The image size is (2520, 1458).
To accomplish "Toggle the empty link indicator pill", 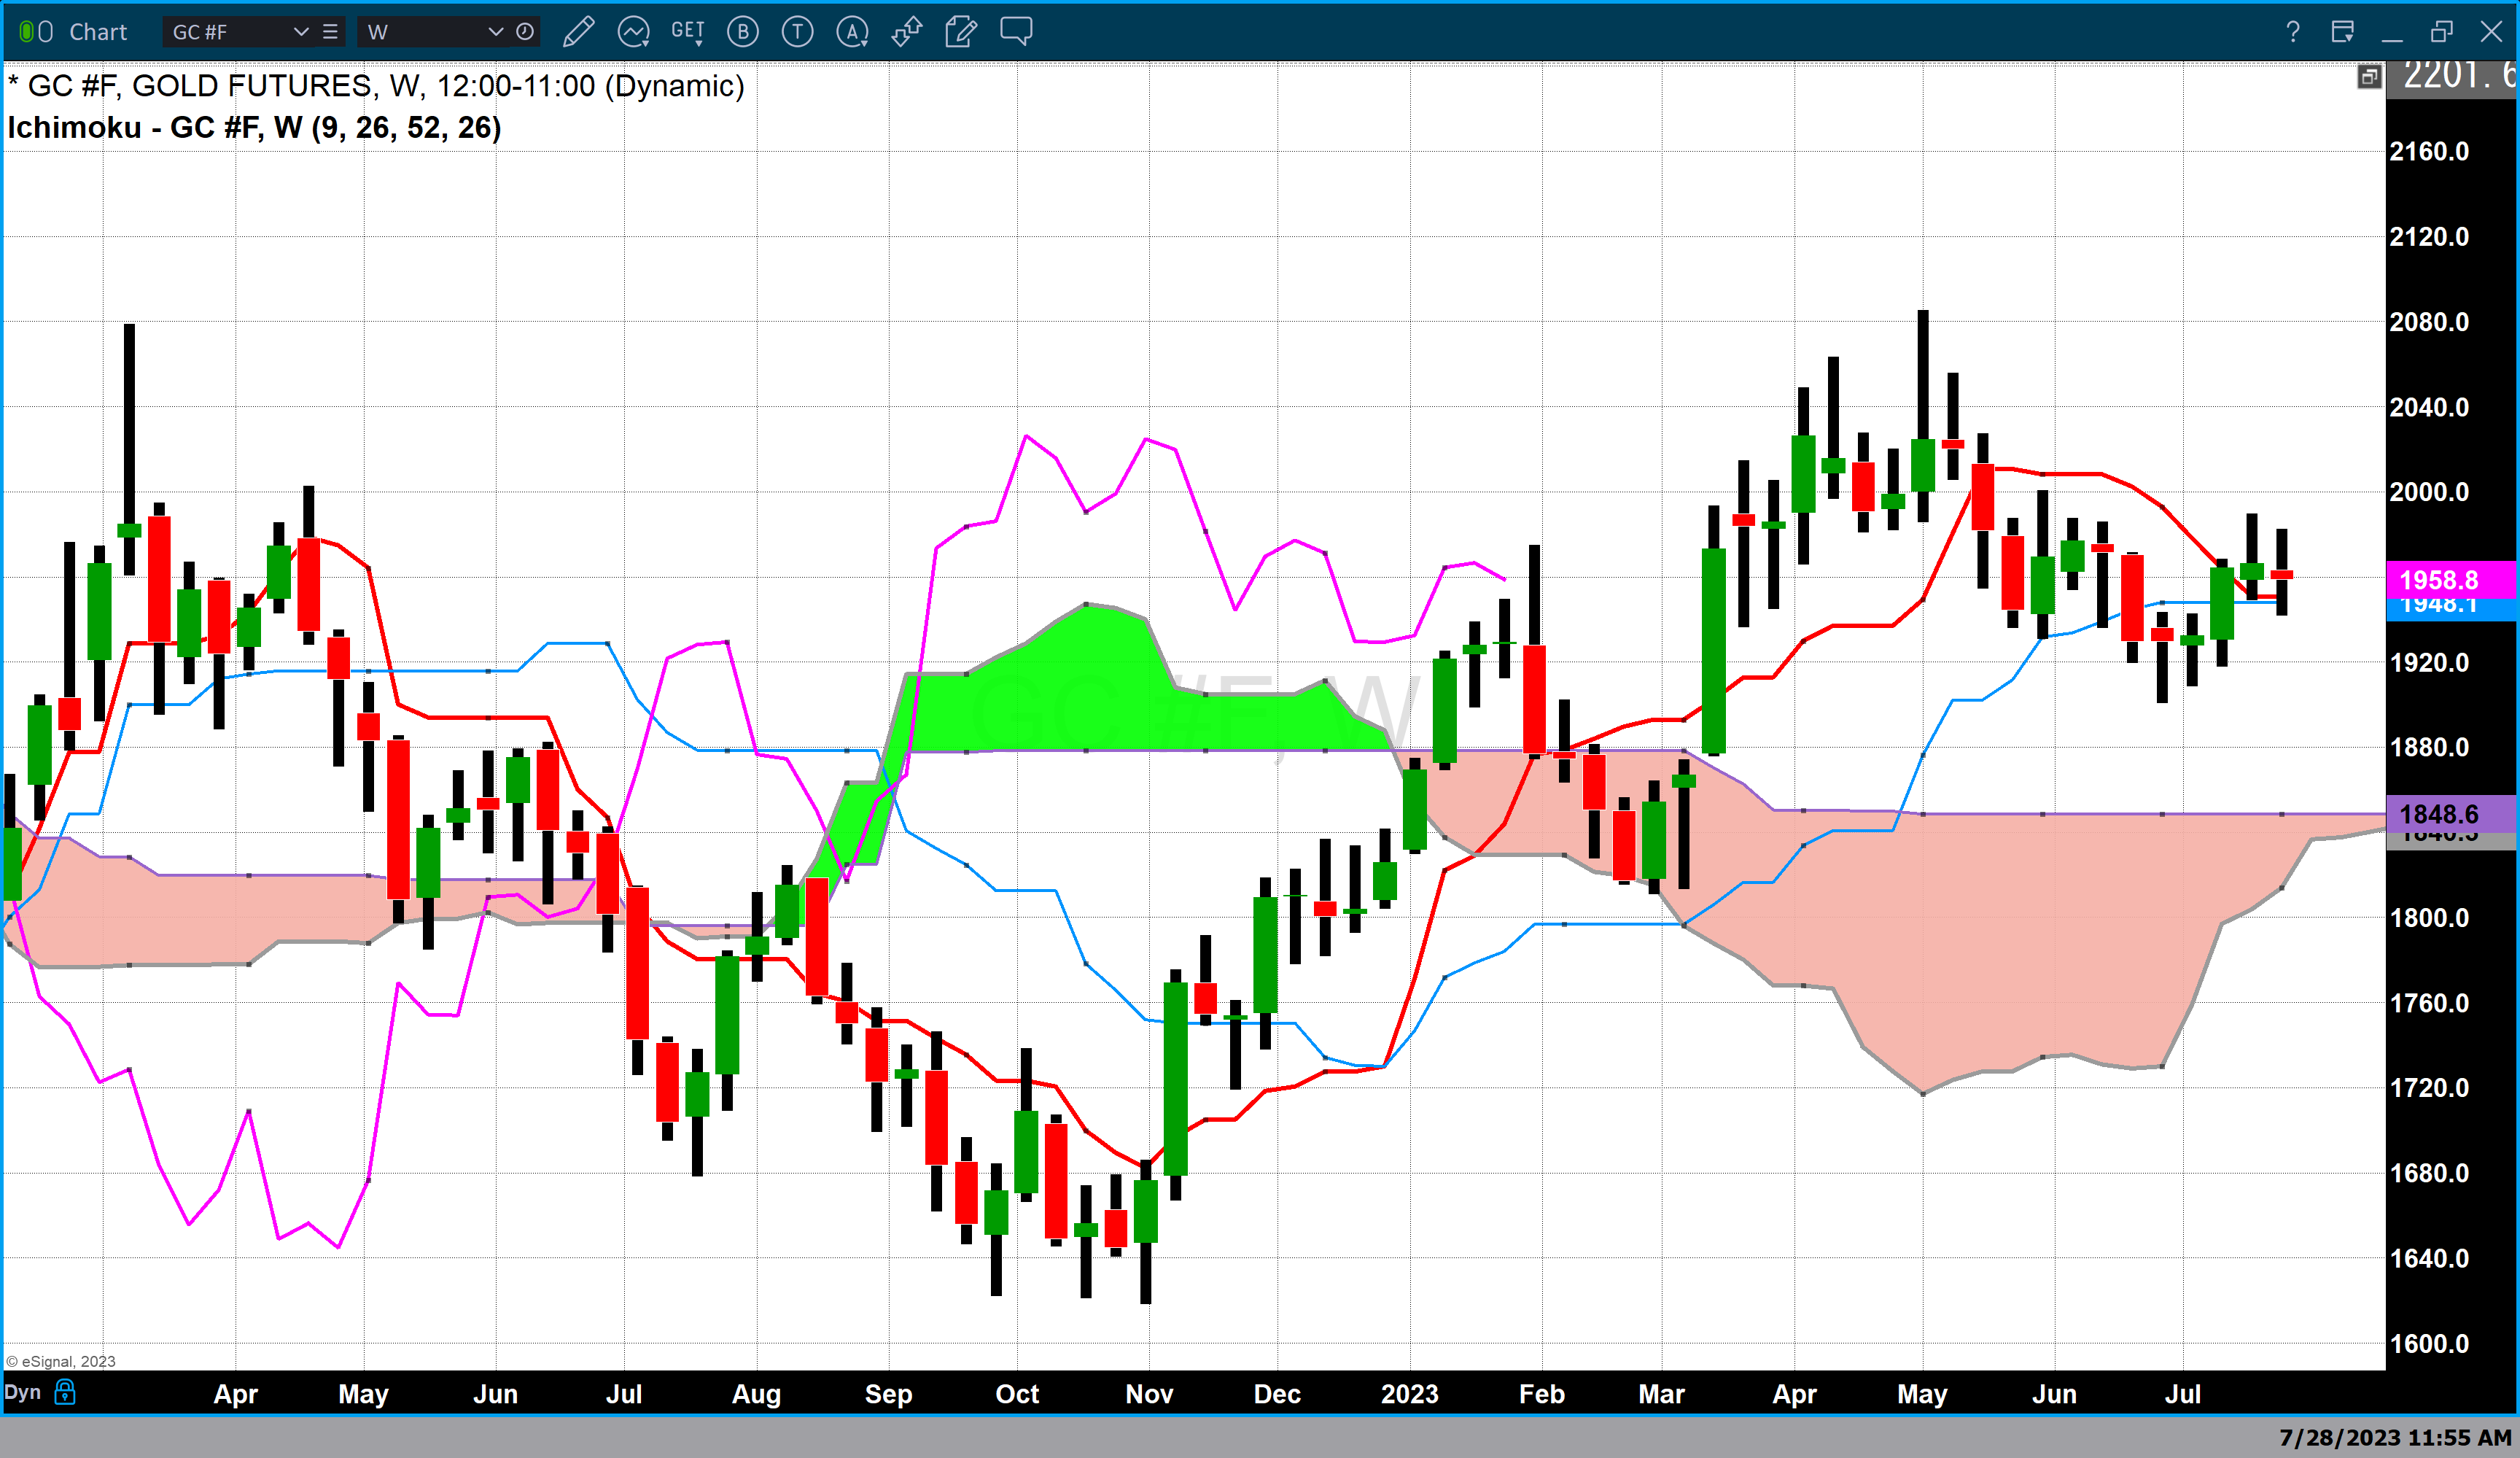I will coord(46,32).
